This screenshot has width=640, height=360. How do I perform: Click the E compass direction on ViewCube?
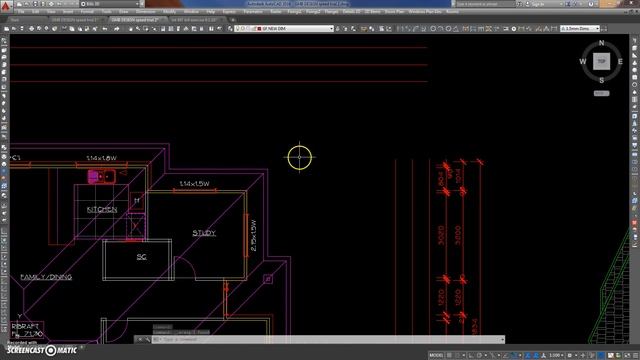click(620, 62)
